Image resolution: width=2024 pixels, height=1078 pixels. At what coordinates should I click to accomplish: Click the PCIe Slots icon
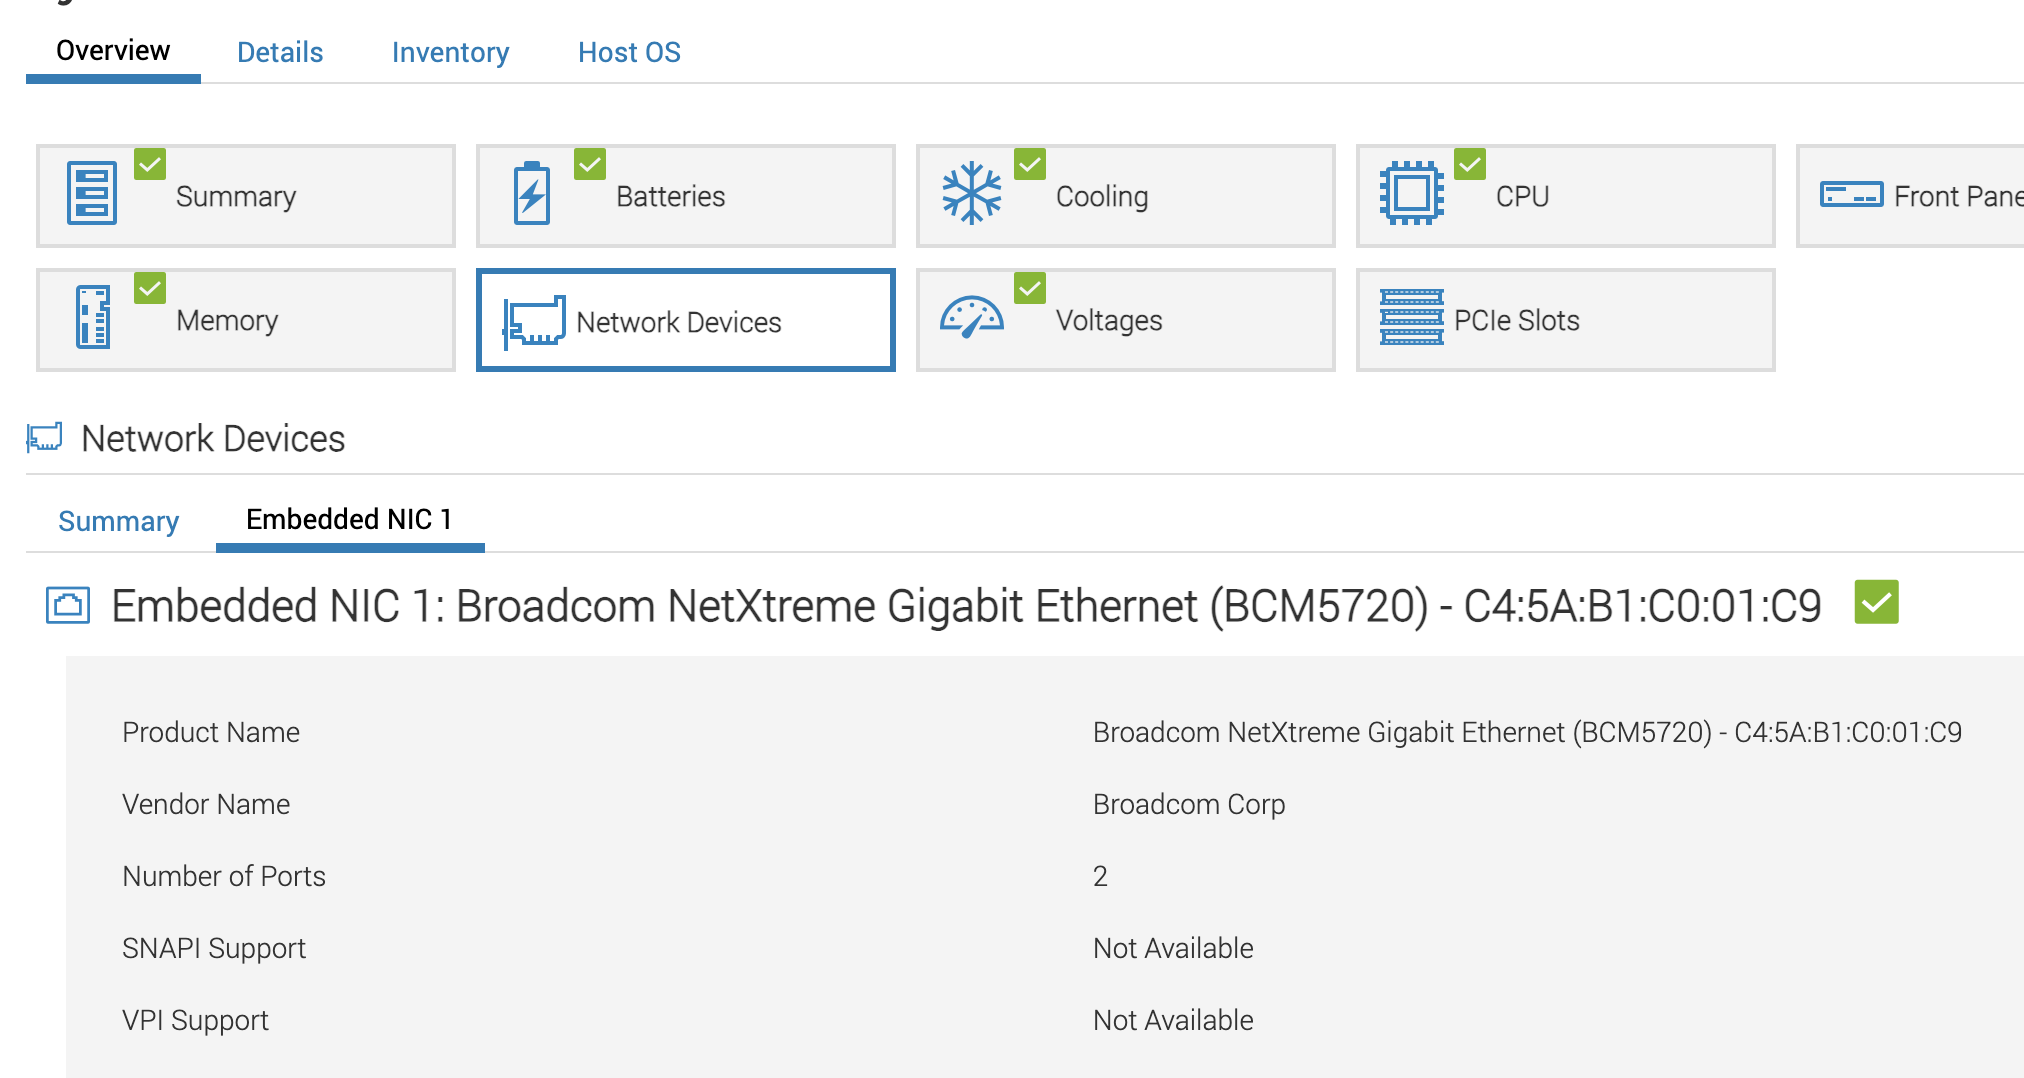(1411, 318)
